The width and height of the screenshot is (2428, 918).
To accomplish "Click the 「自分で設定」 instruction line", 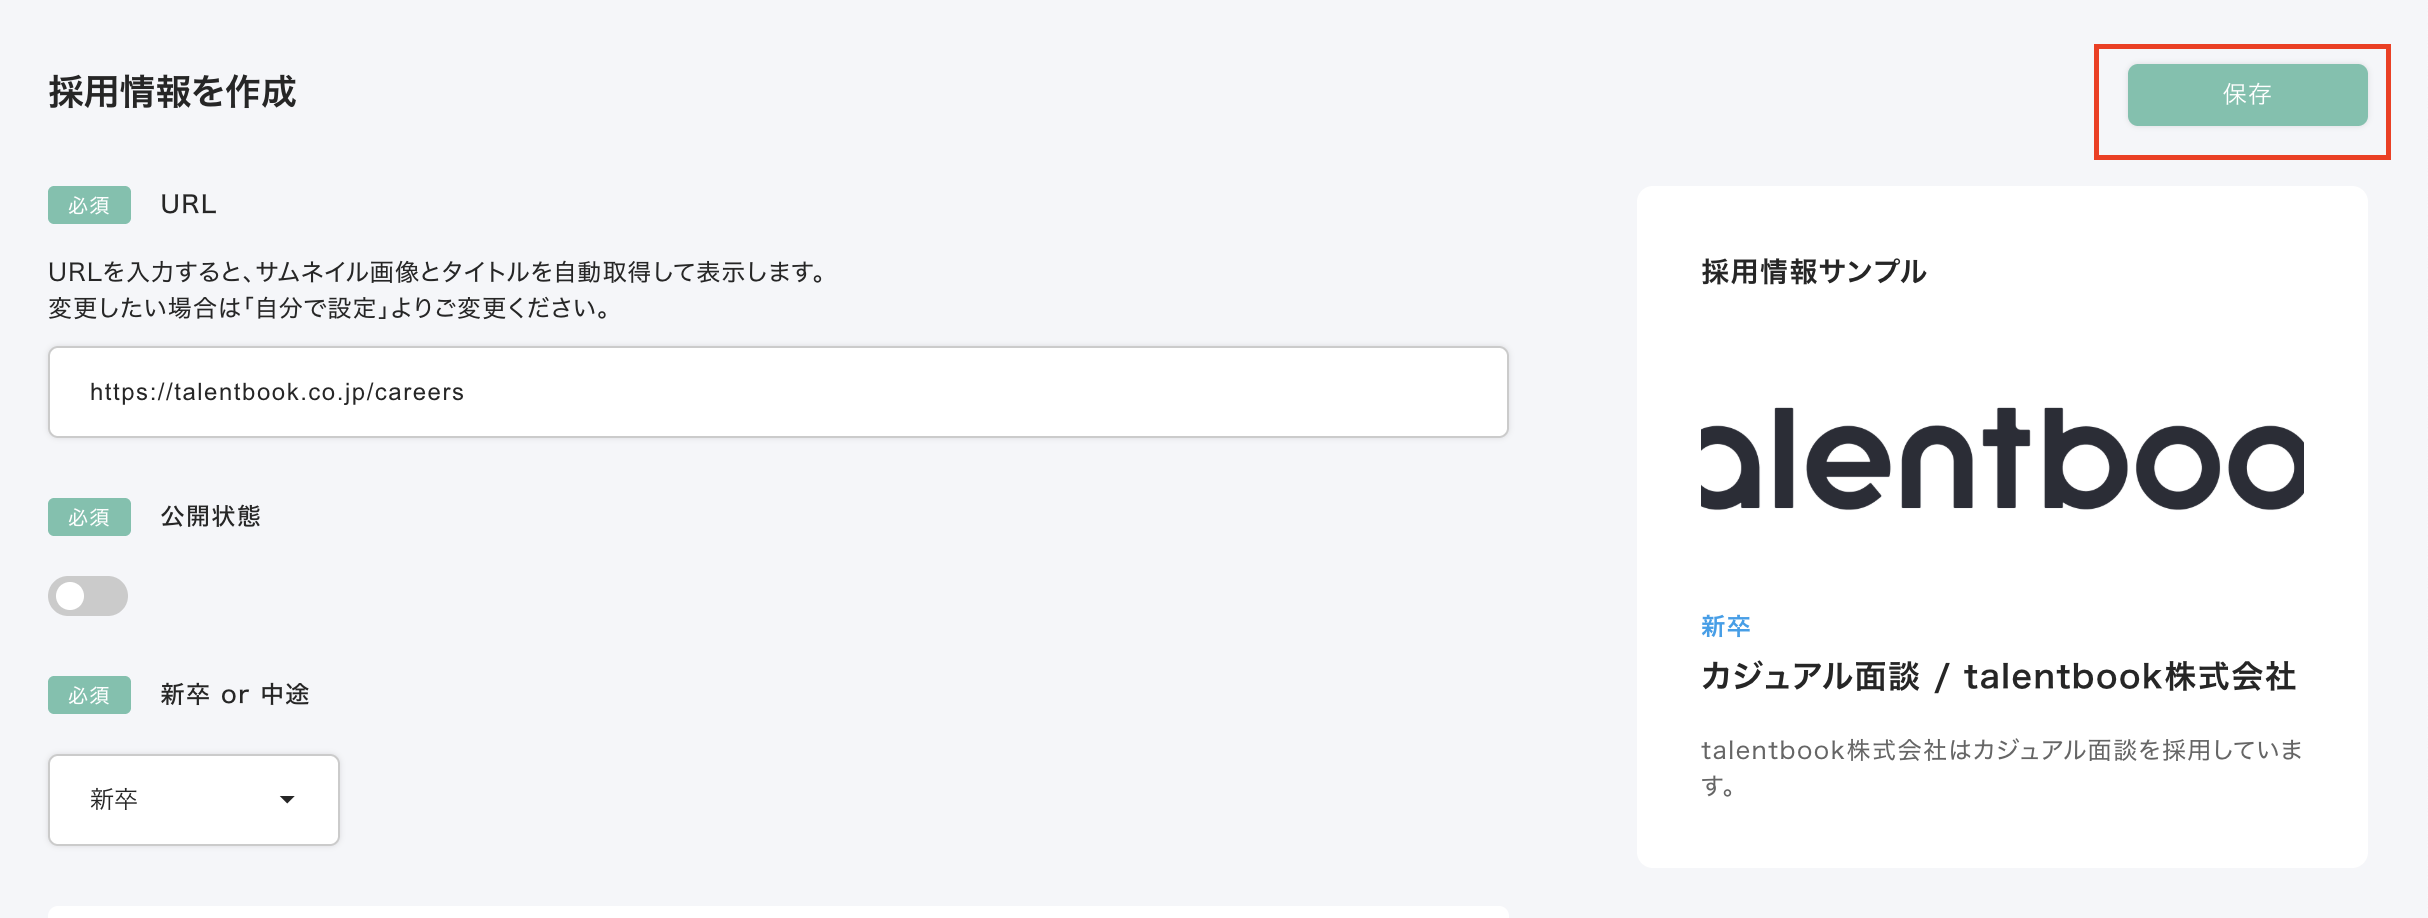I will pyautogui.click(x=330, y=308).
